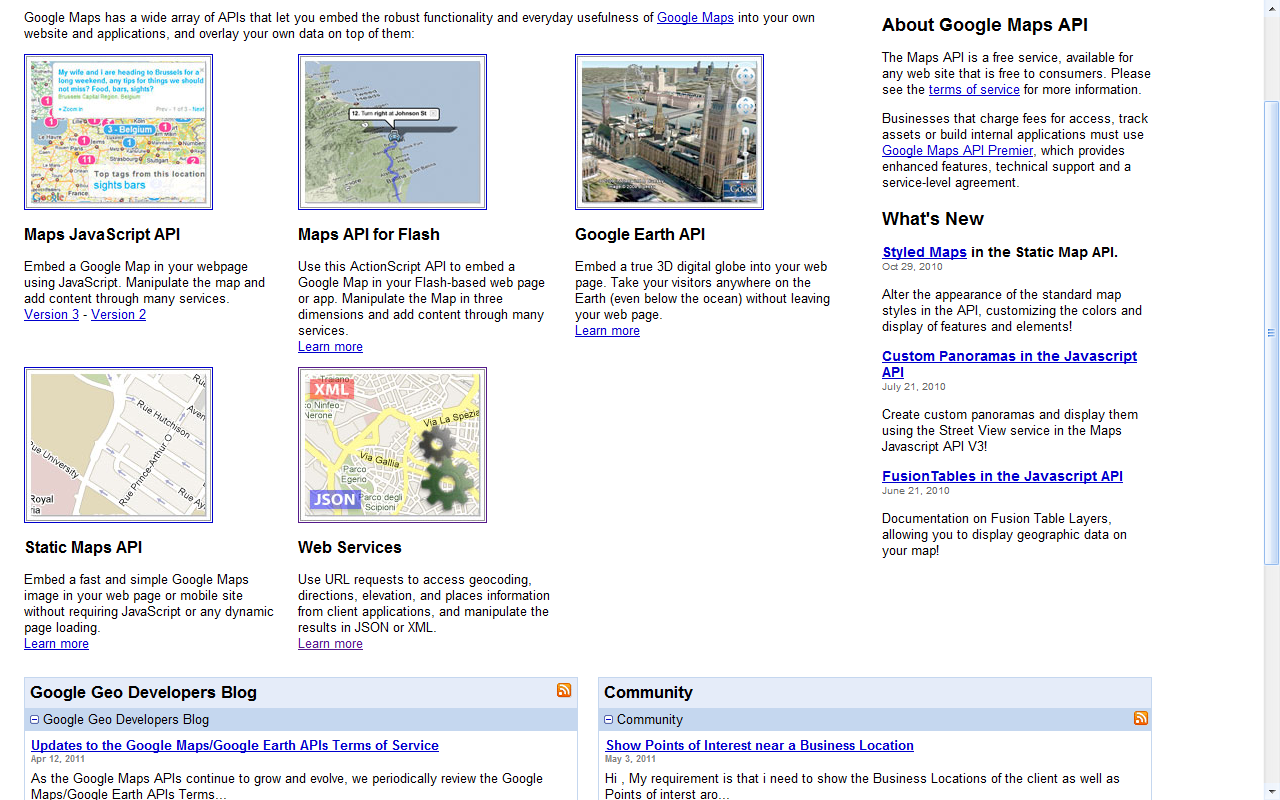This screenshot has height=800, width=1280.
Task: Click the Google Earth API preview thumbnail
Action: [x=669, y=131]
